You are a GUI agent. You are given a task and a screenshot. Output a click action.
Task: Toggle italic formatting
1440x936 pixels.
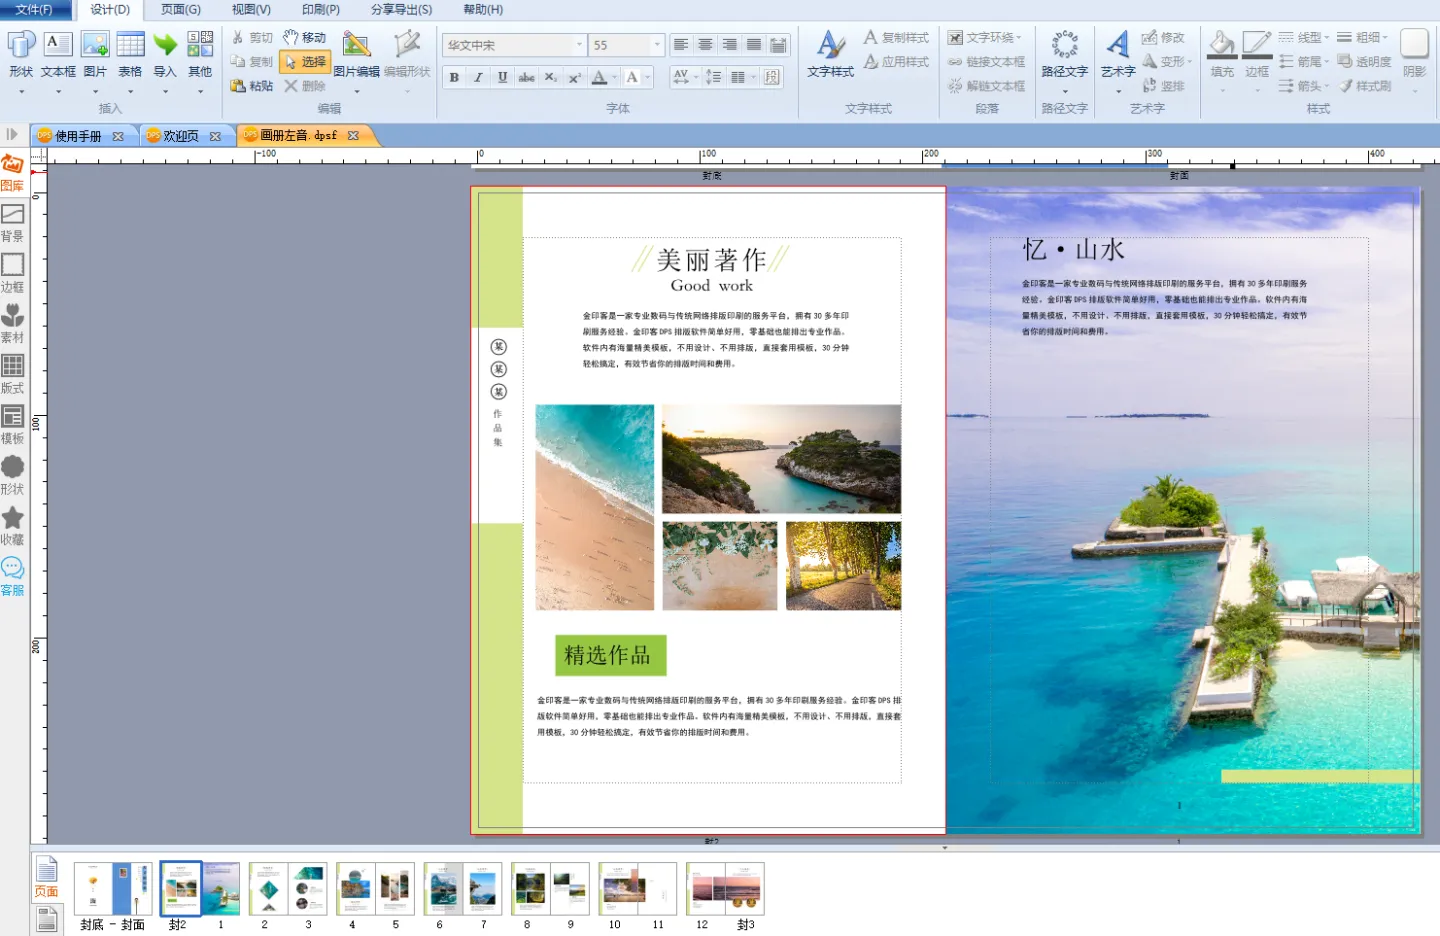[478, 77]
